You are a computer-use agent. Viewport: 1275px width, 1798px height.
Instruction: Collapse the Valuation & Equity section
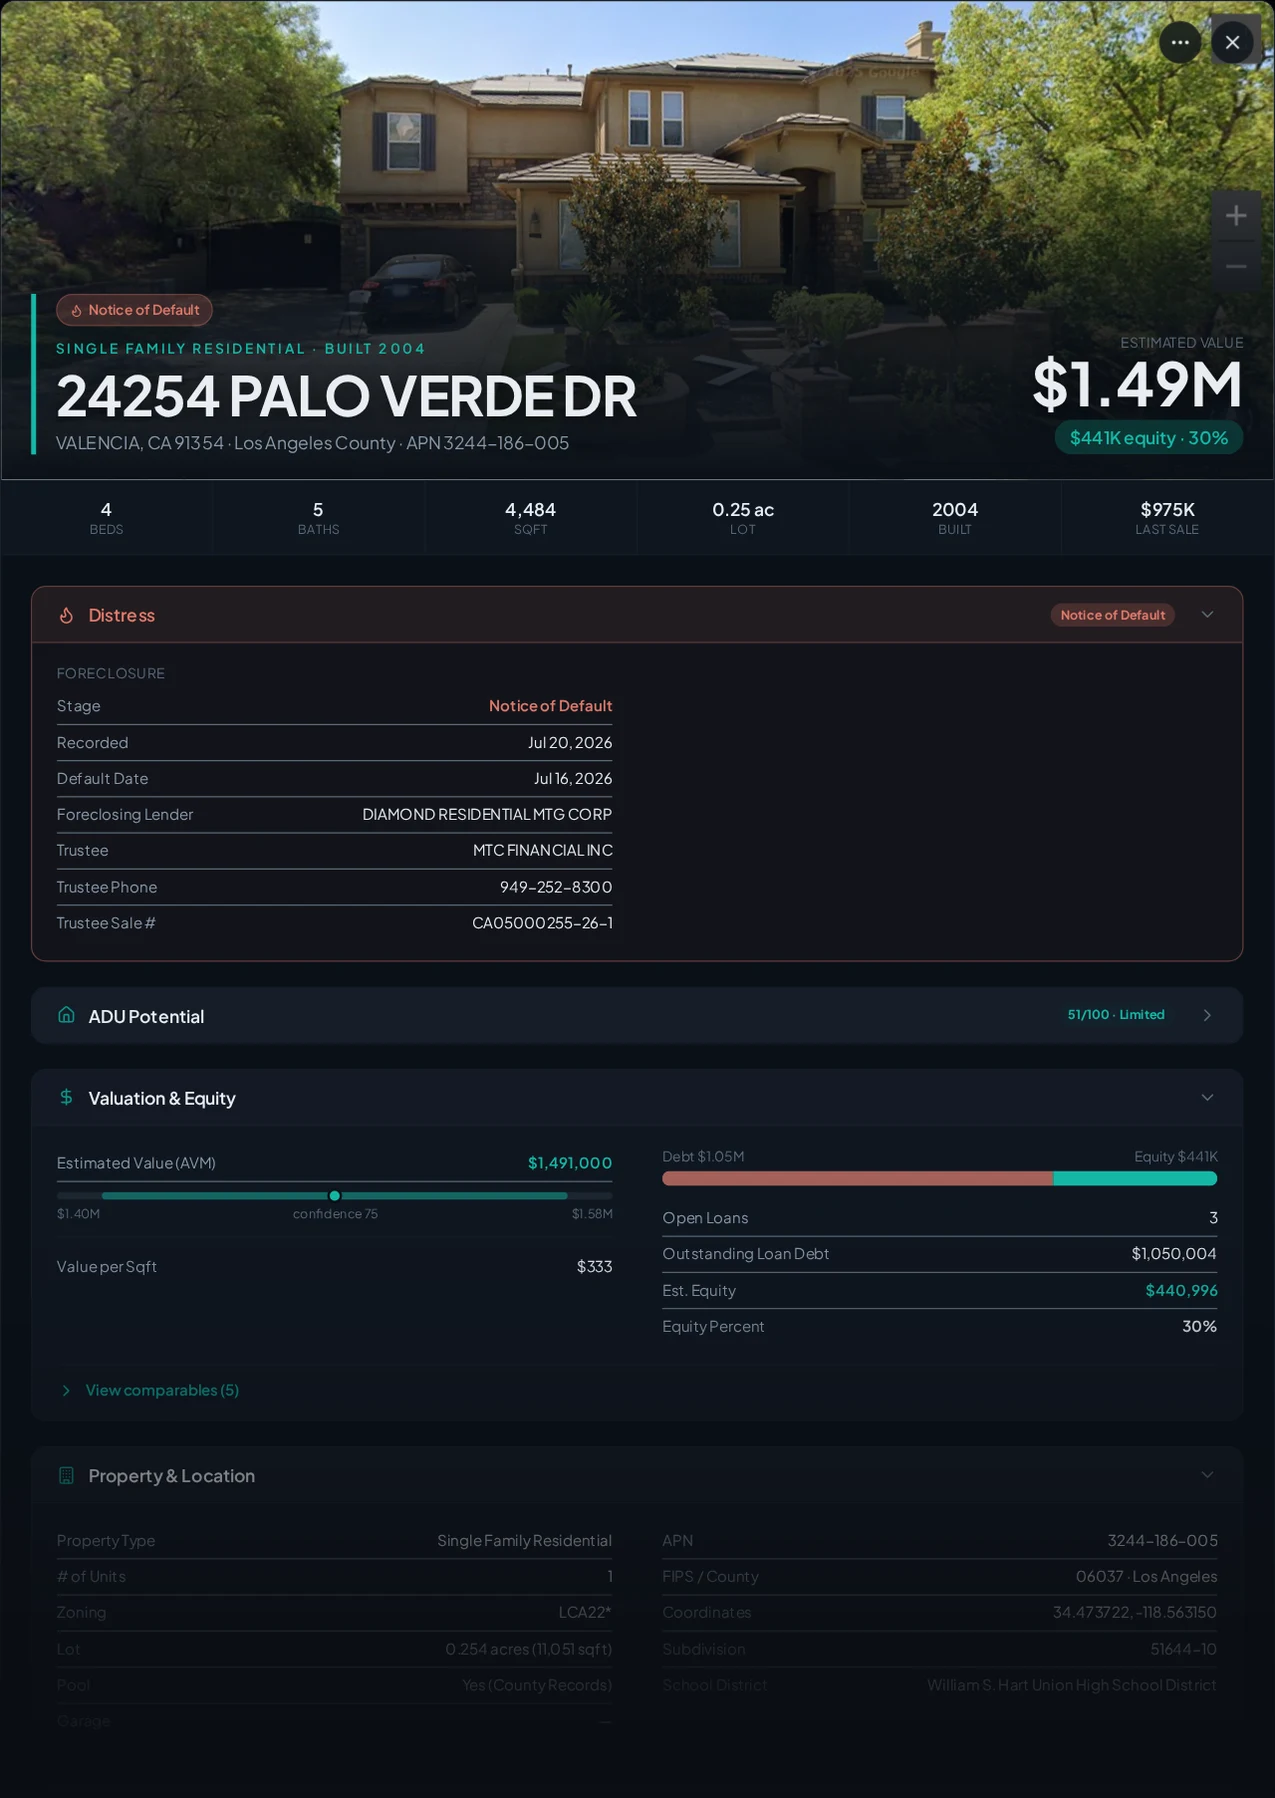click(1207, 1097)
